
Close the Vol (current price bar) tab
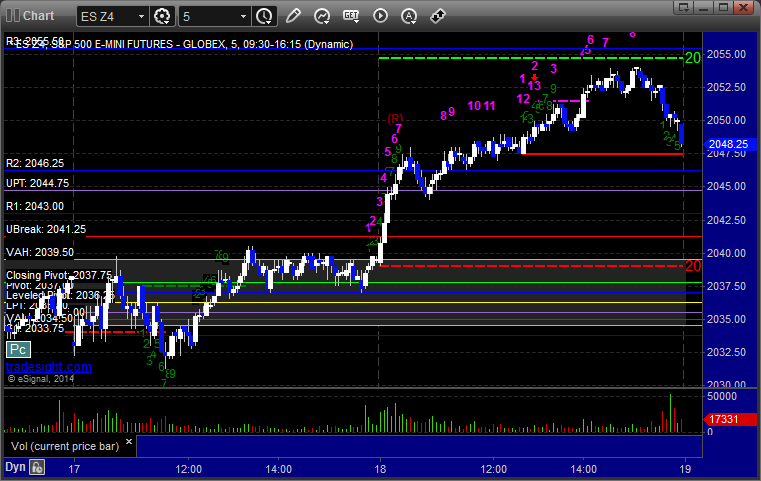[129, 442]
